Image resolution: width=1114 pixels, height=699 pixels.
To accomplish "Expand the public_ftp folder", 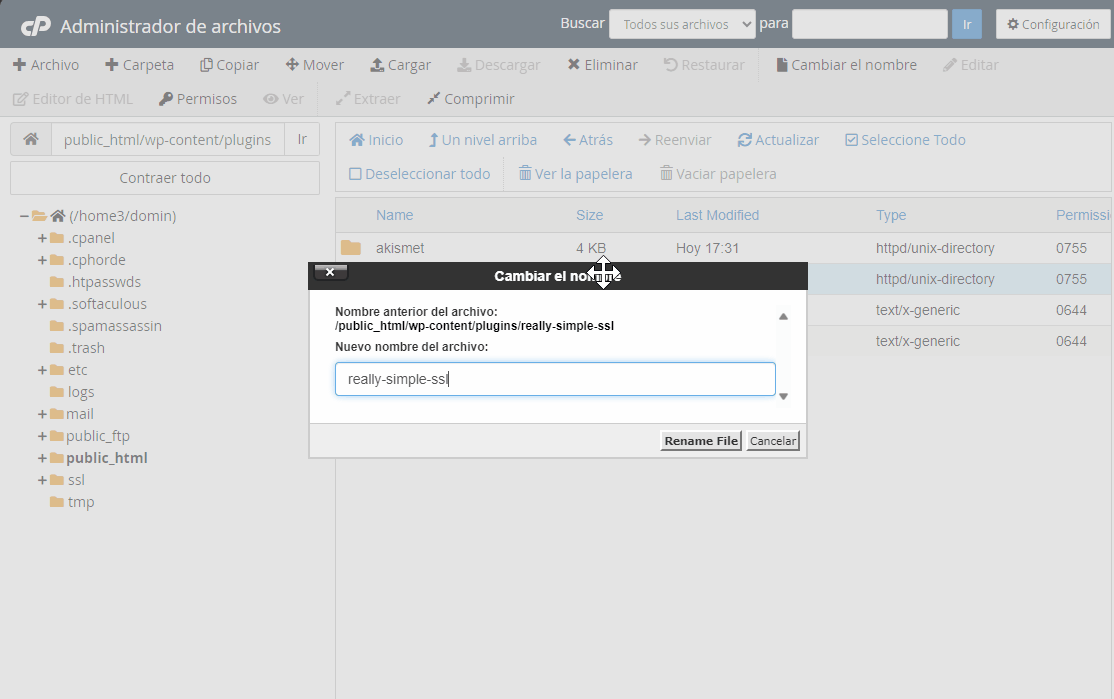I will point(42,436).
